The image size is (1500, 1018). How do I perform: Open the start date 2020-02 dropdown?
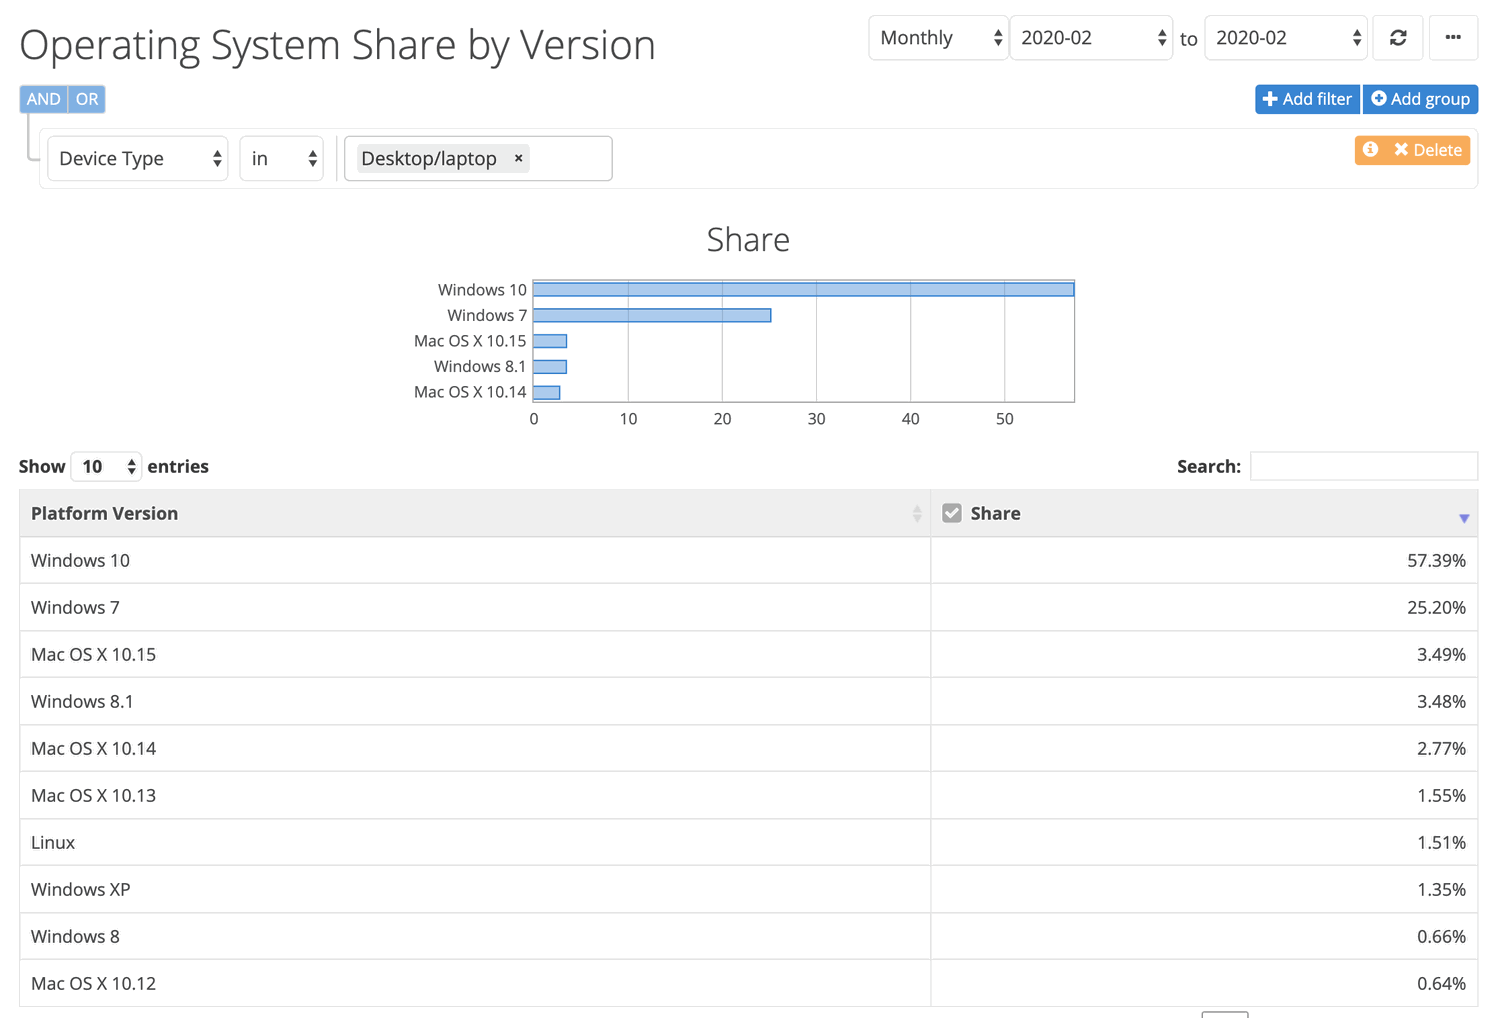(1091, 38)
